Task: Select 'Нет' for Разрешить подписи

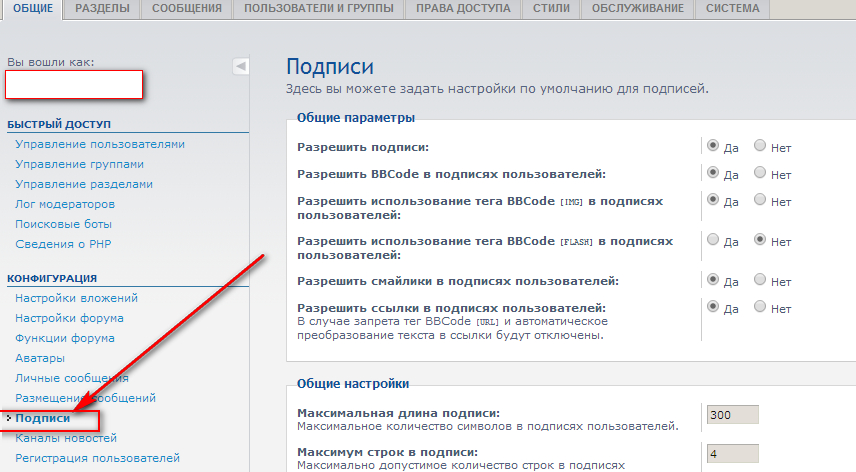Action: [x=760, y=146]
